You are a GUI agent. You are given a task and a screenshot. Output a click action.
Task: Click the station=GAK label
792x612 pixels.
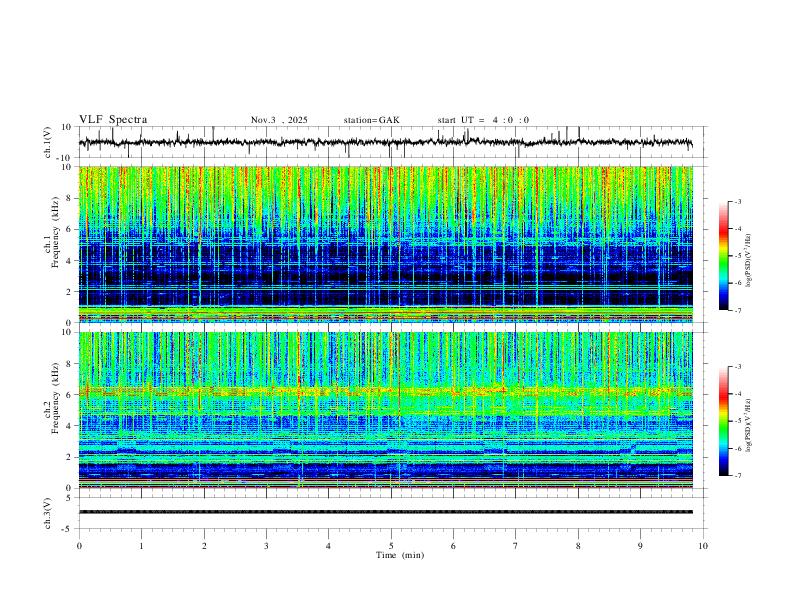371,120
